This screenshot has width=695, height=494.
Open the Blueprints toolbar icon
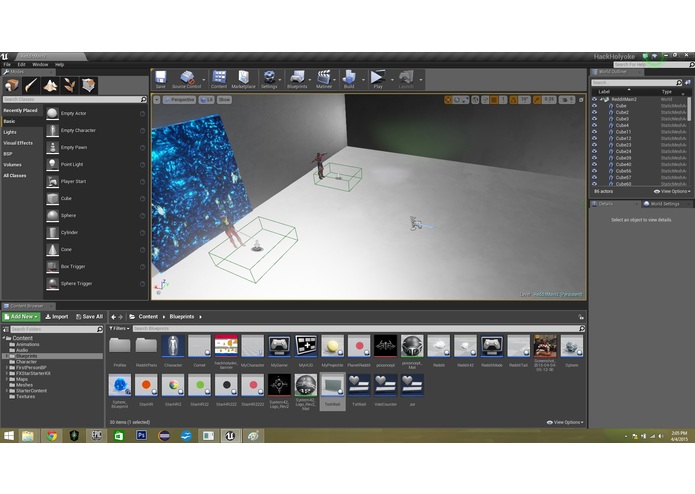click(297, 79)
